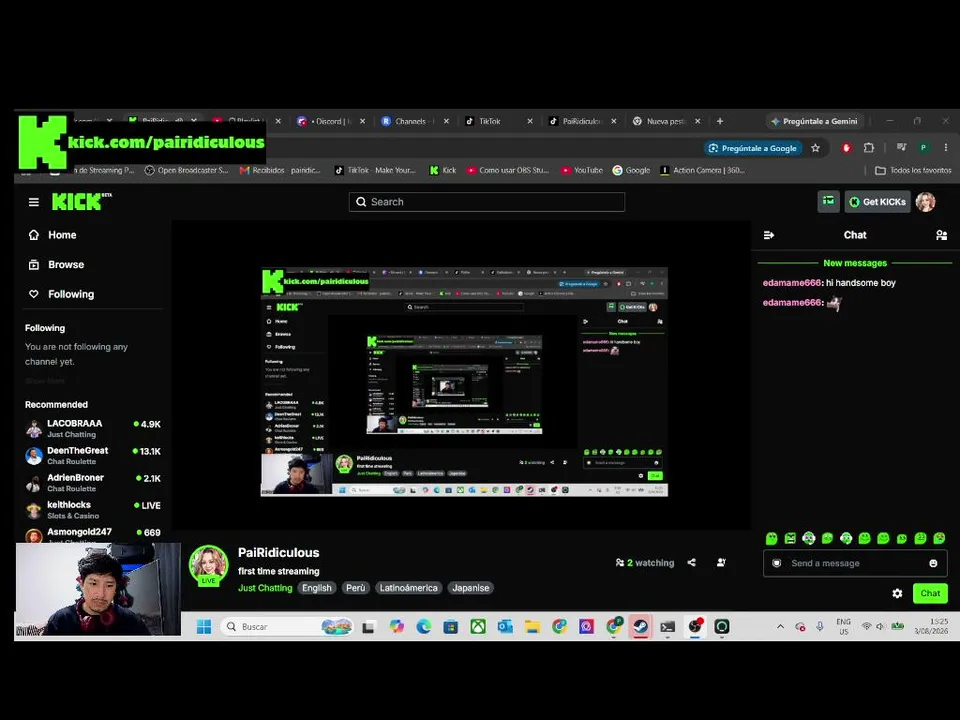The height and width of the screenshot is (720, 960).
Task: Open the Google bookmark
Action: coord(631,170)
